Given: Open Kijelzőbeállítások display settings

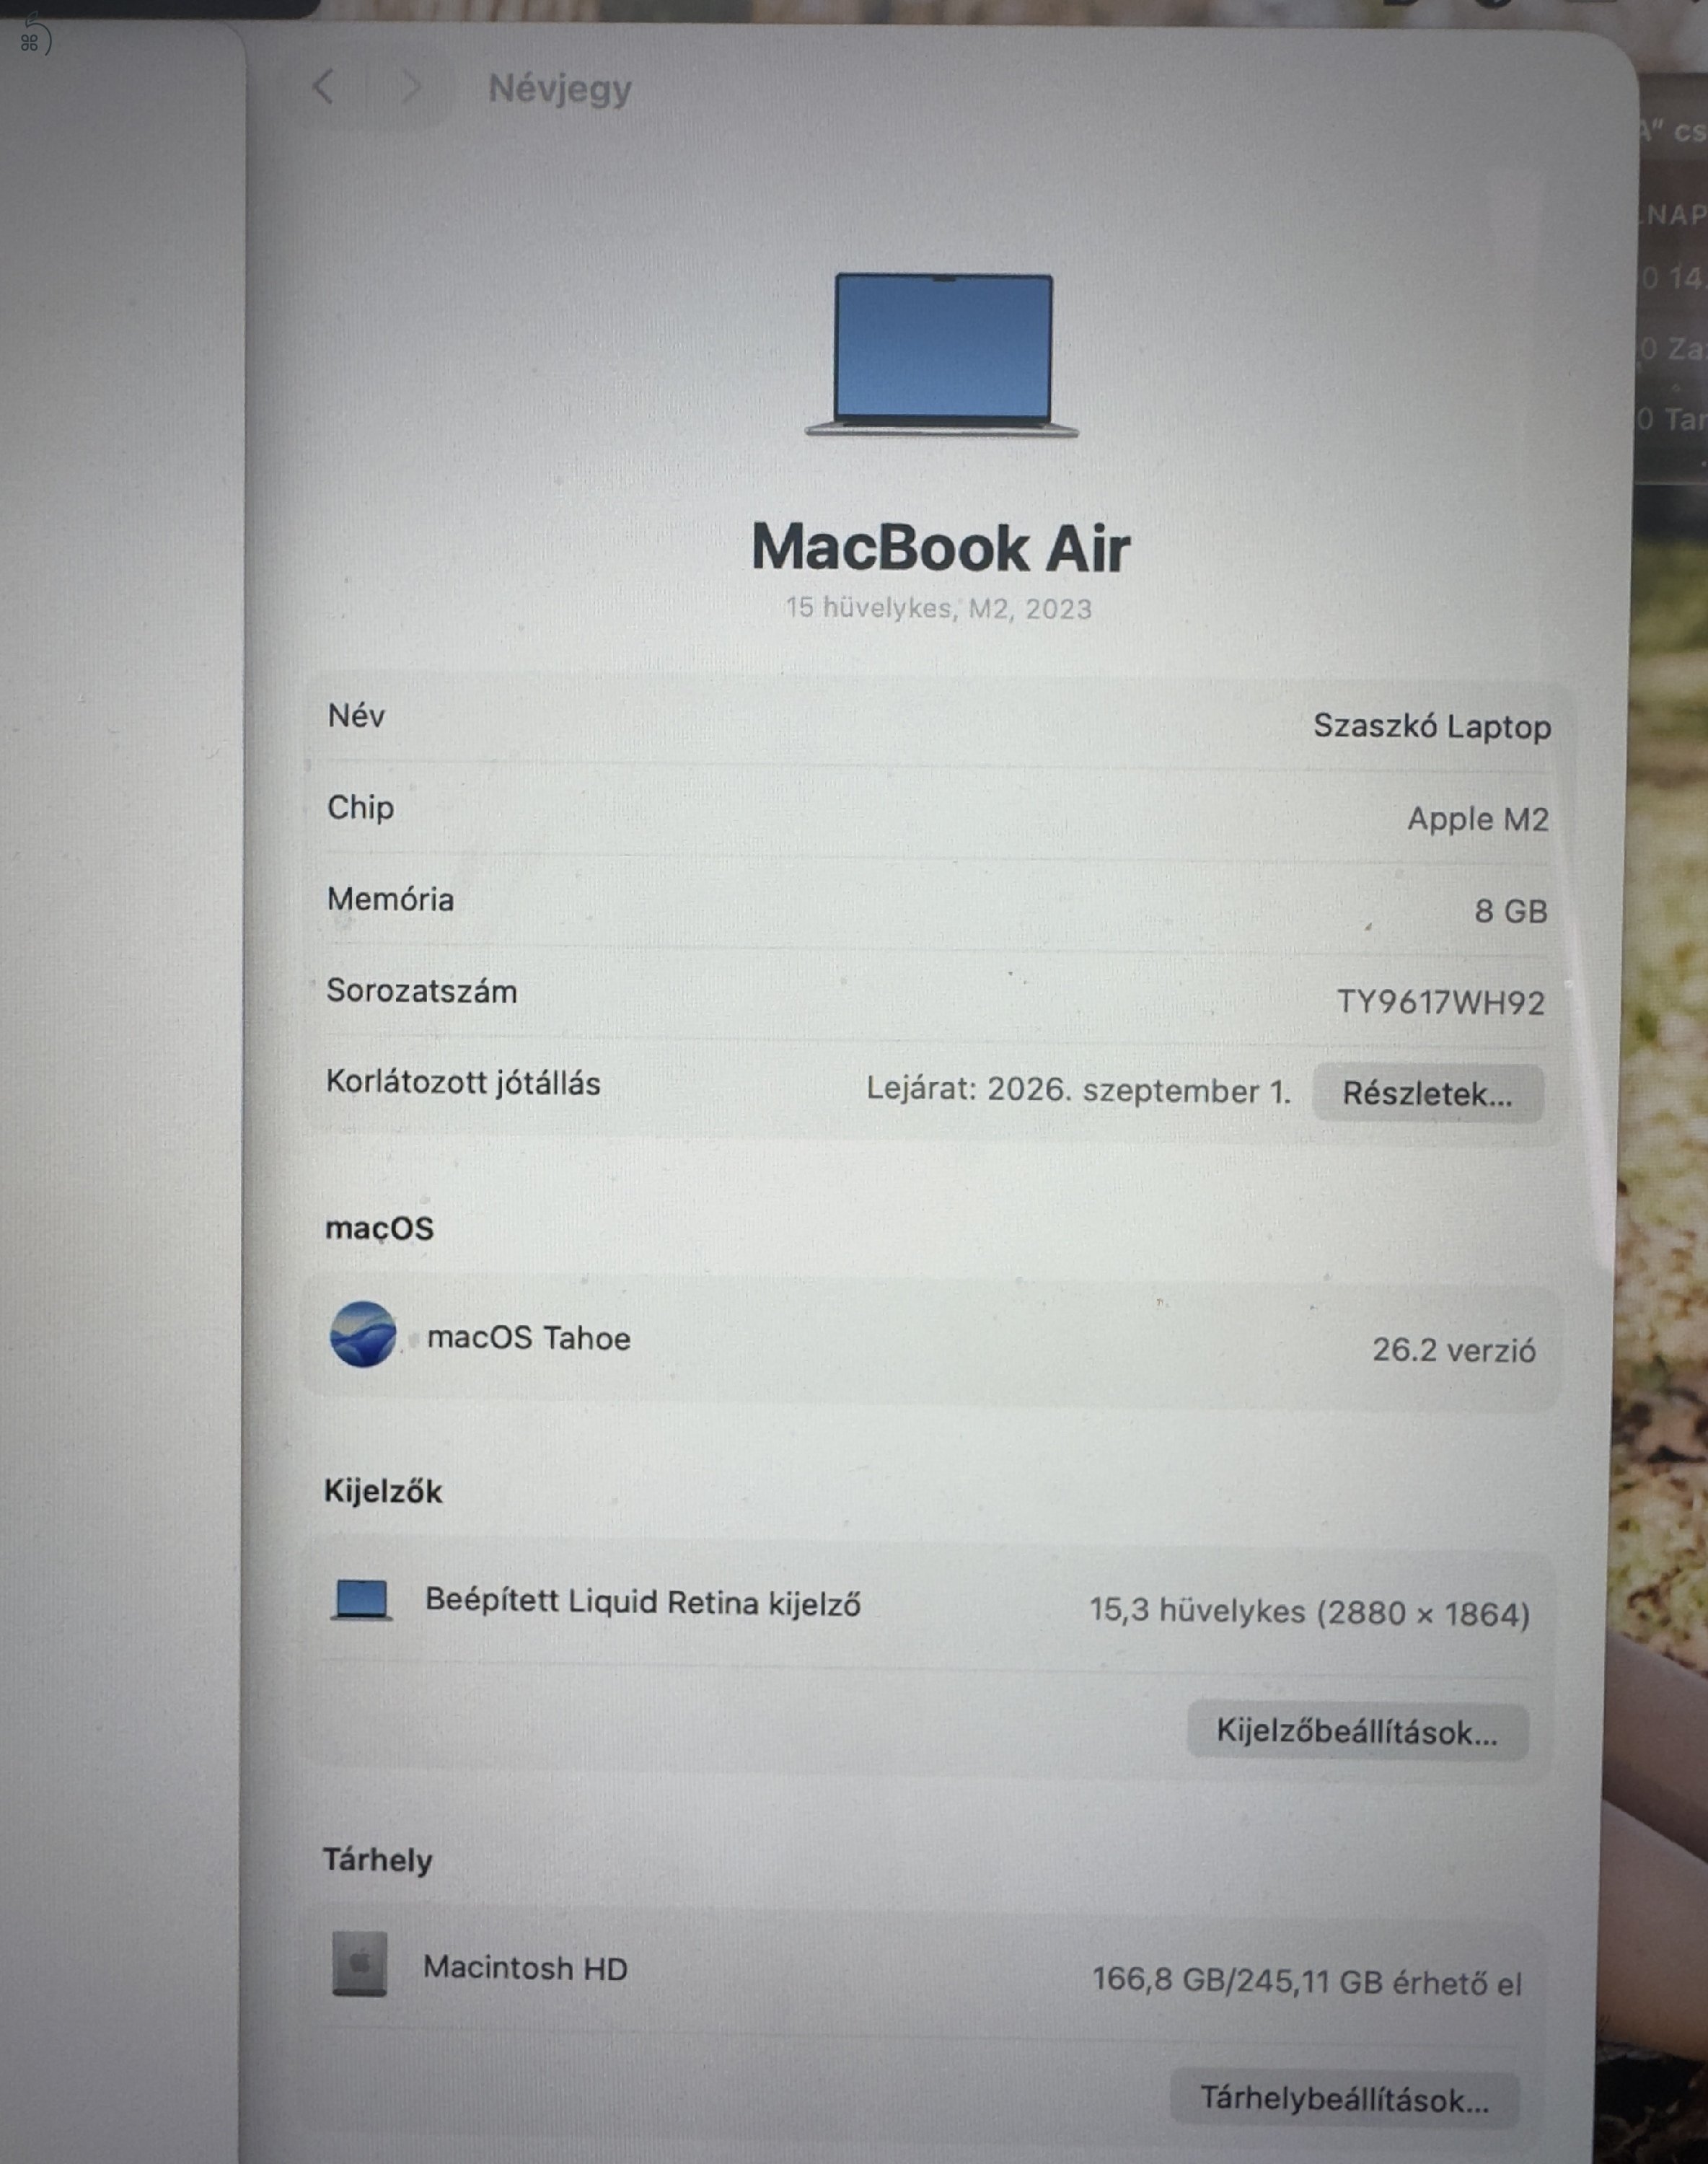Looking at the screenshot, I should (x=1357, y=1731).
